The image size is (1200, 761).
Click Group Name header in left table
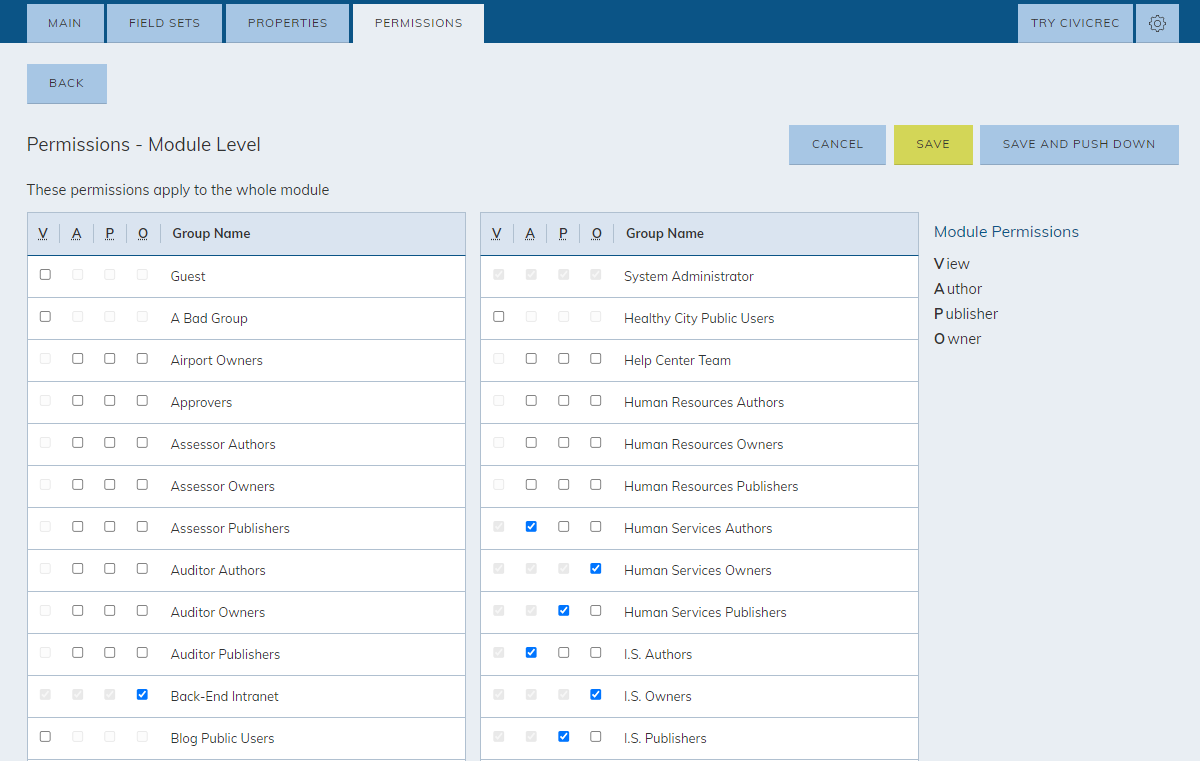tap(211, 234)
